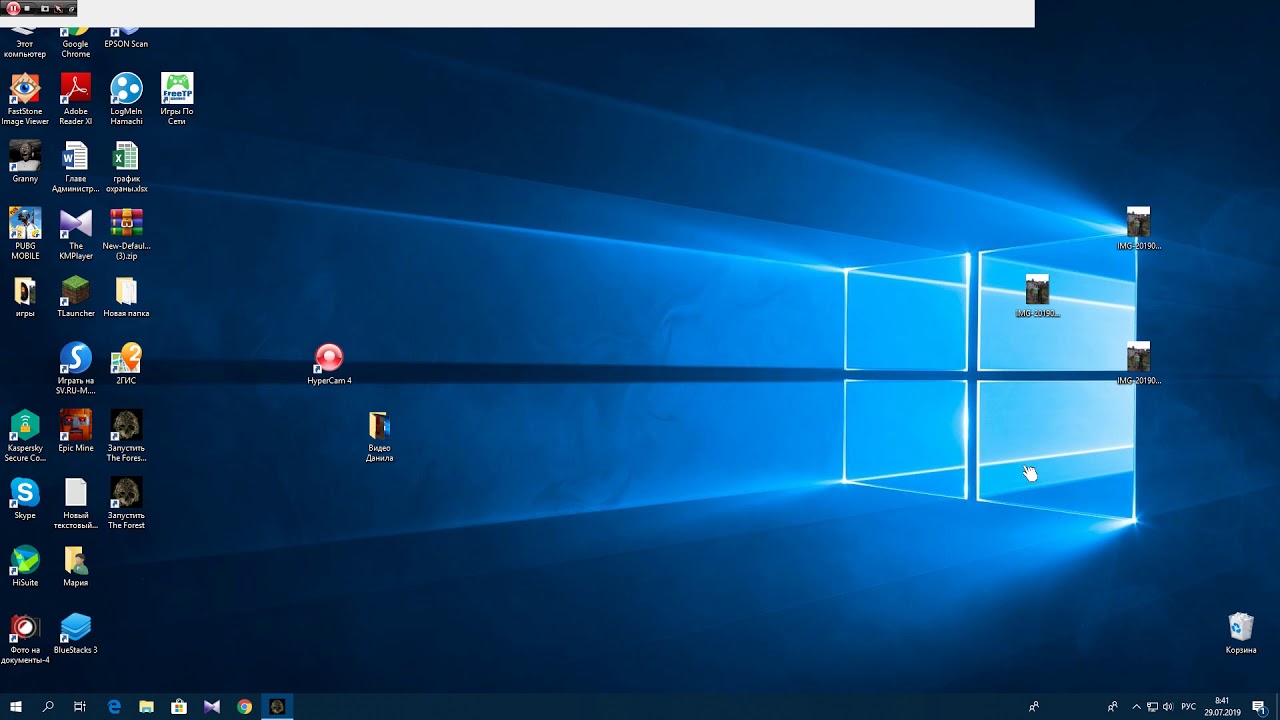Select the Игры По Сети desktop icon
Screen dimensions: 1280x720
tap(177, 99)
